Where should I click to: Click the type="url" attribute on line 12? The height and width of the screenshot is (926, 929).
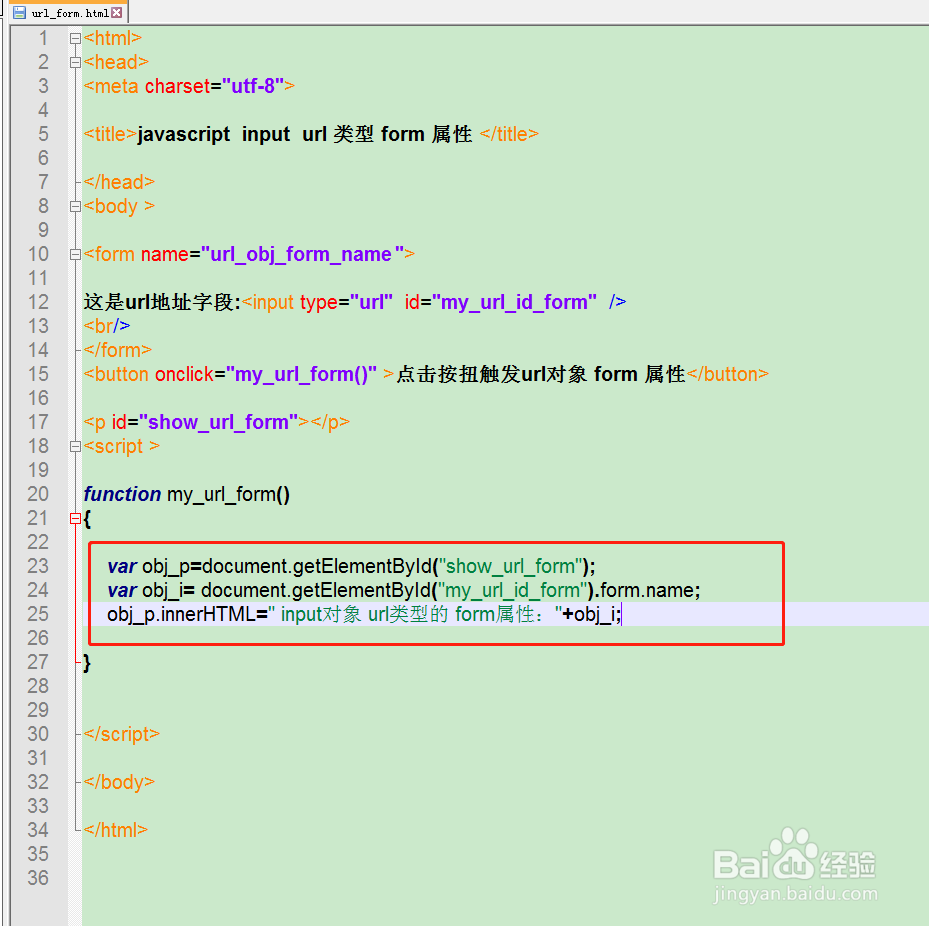(x=347, y=303)
